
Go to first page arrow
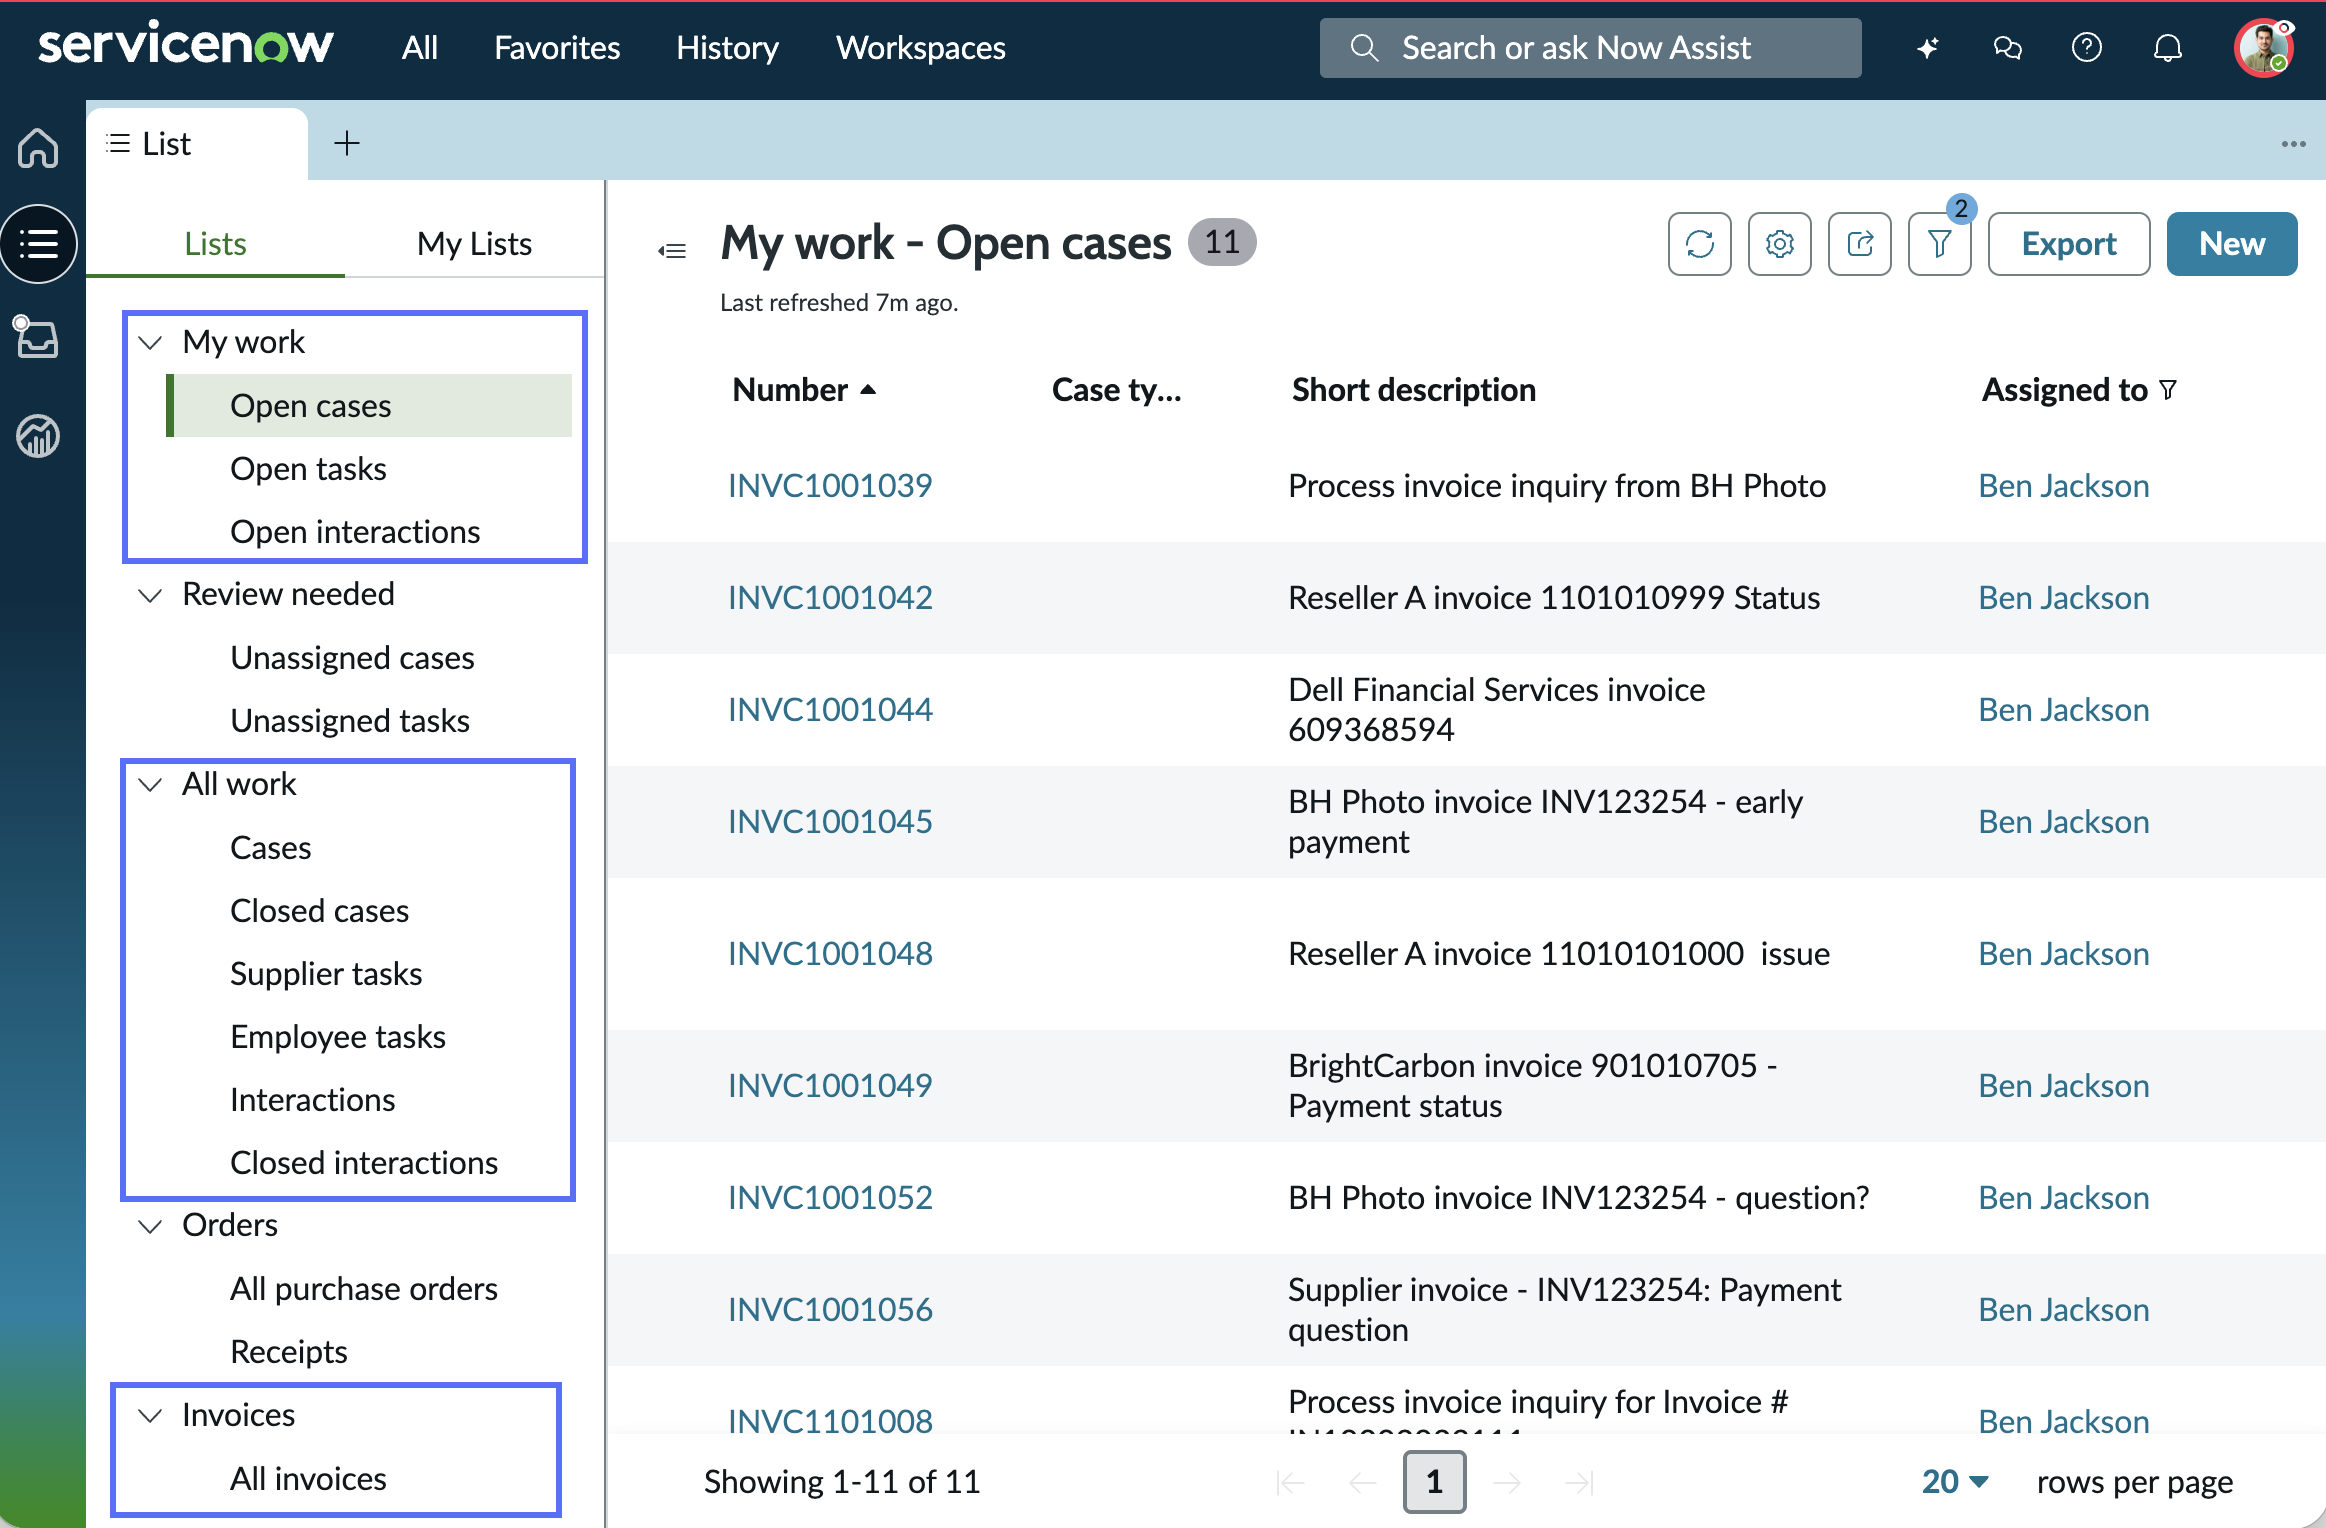1291,1482
